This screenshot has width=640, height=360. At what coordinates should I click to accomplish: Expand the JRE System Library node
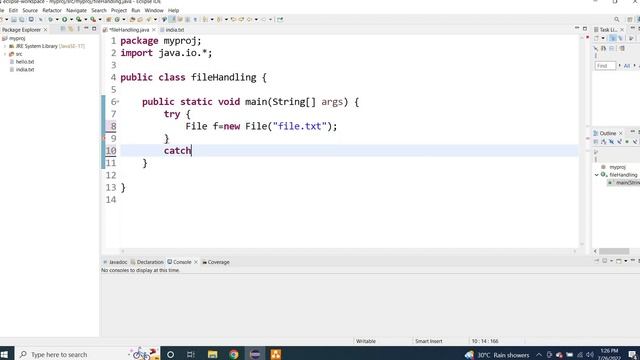(x=5, y=46)
